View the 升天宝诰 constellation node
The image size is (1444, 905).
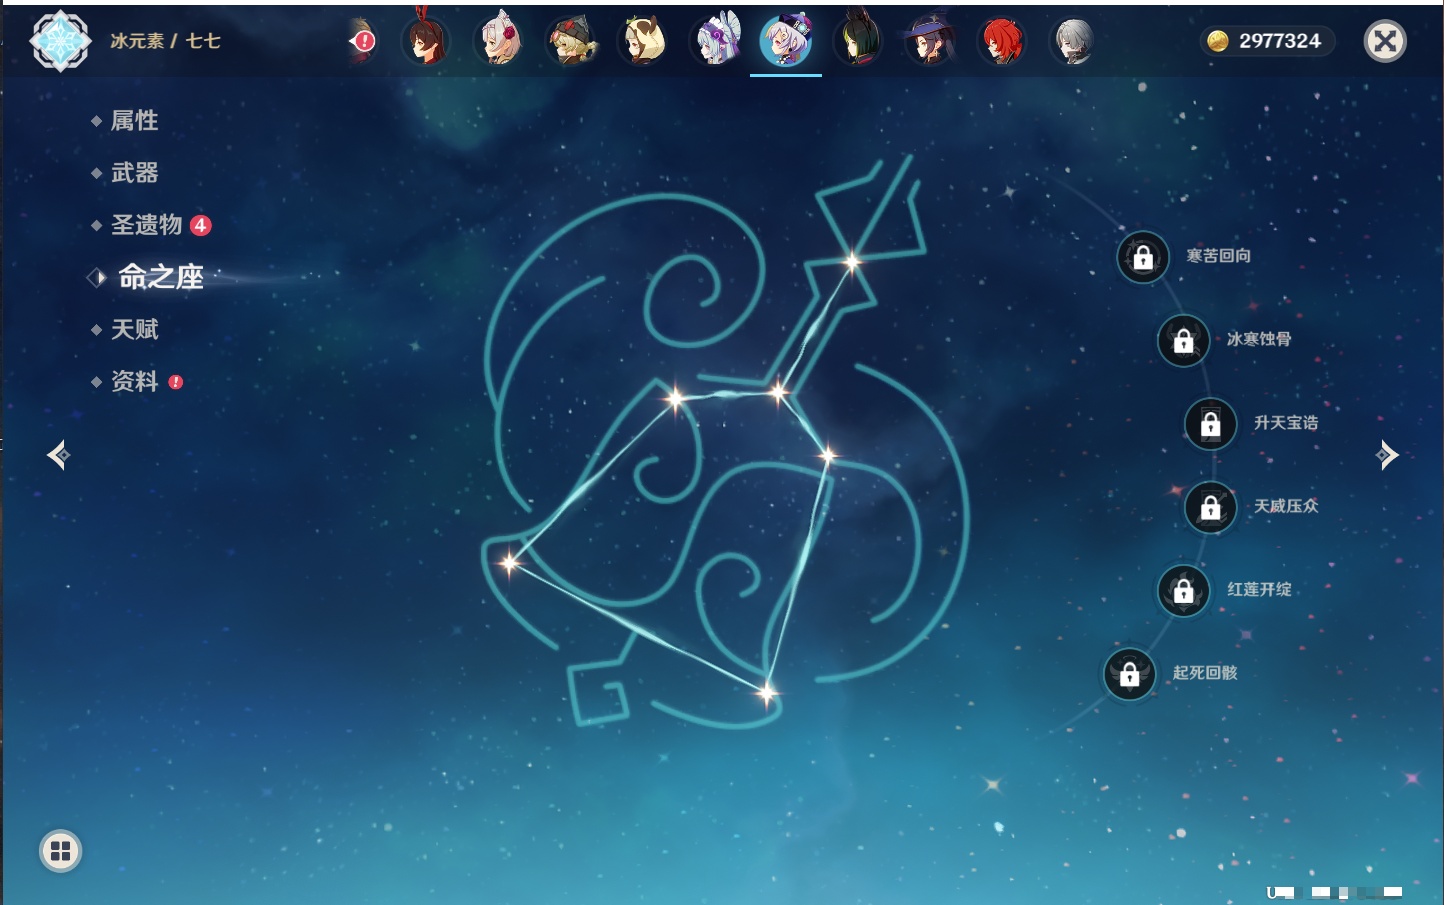coord(1210,424)
